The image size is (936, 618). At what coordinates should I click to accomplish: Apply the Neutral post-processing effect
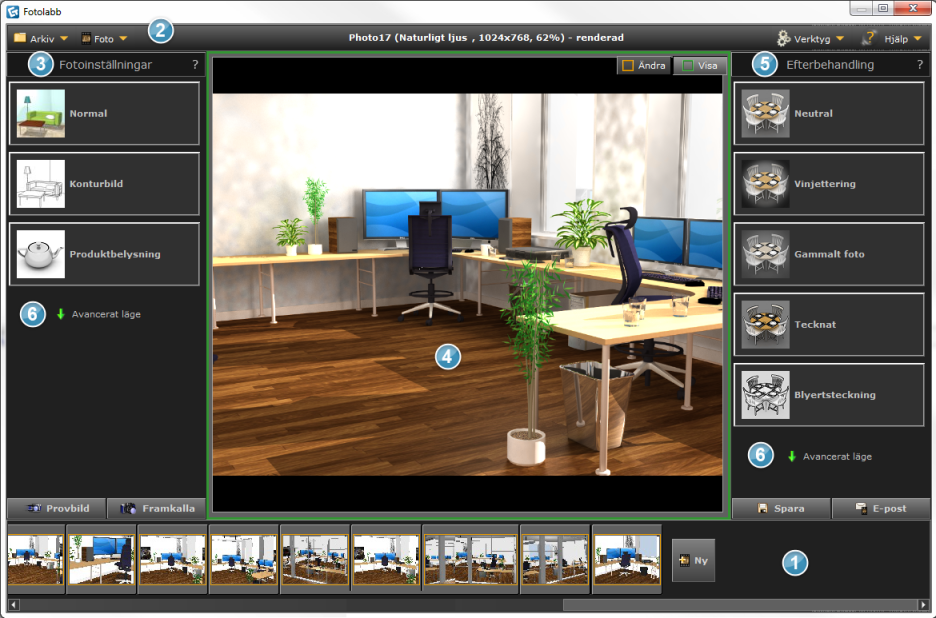(x=828, y=114)
